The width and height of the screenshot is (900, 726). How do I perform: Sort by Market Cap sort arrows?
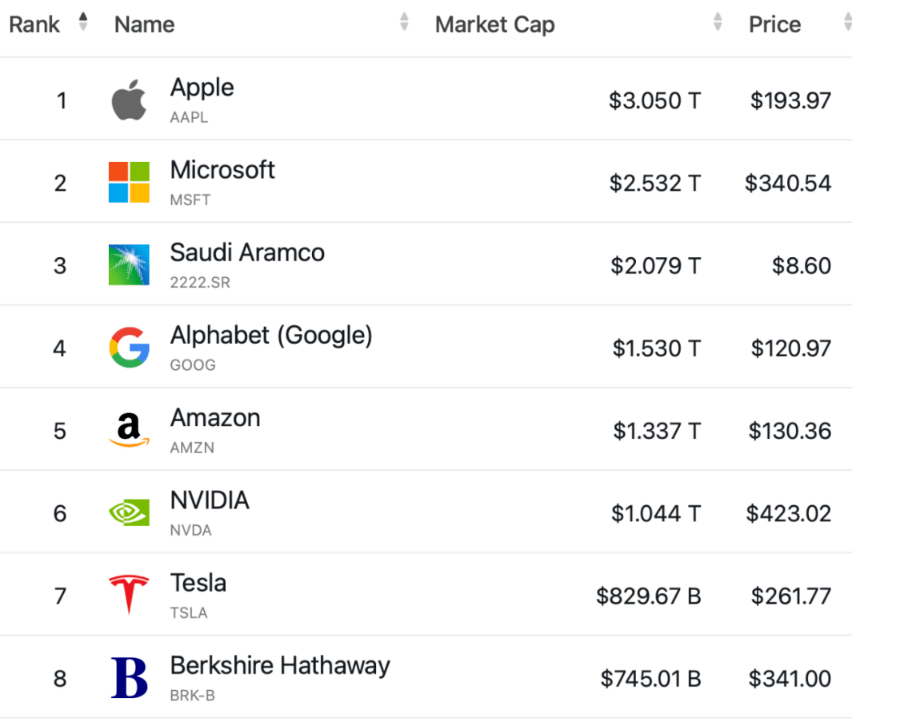tap(718, 21)
